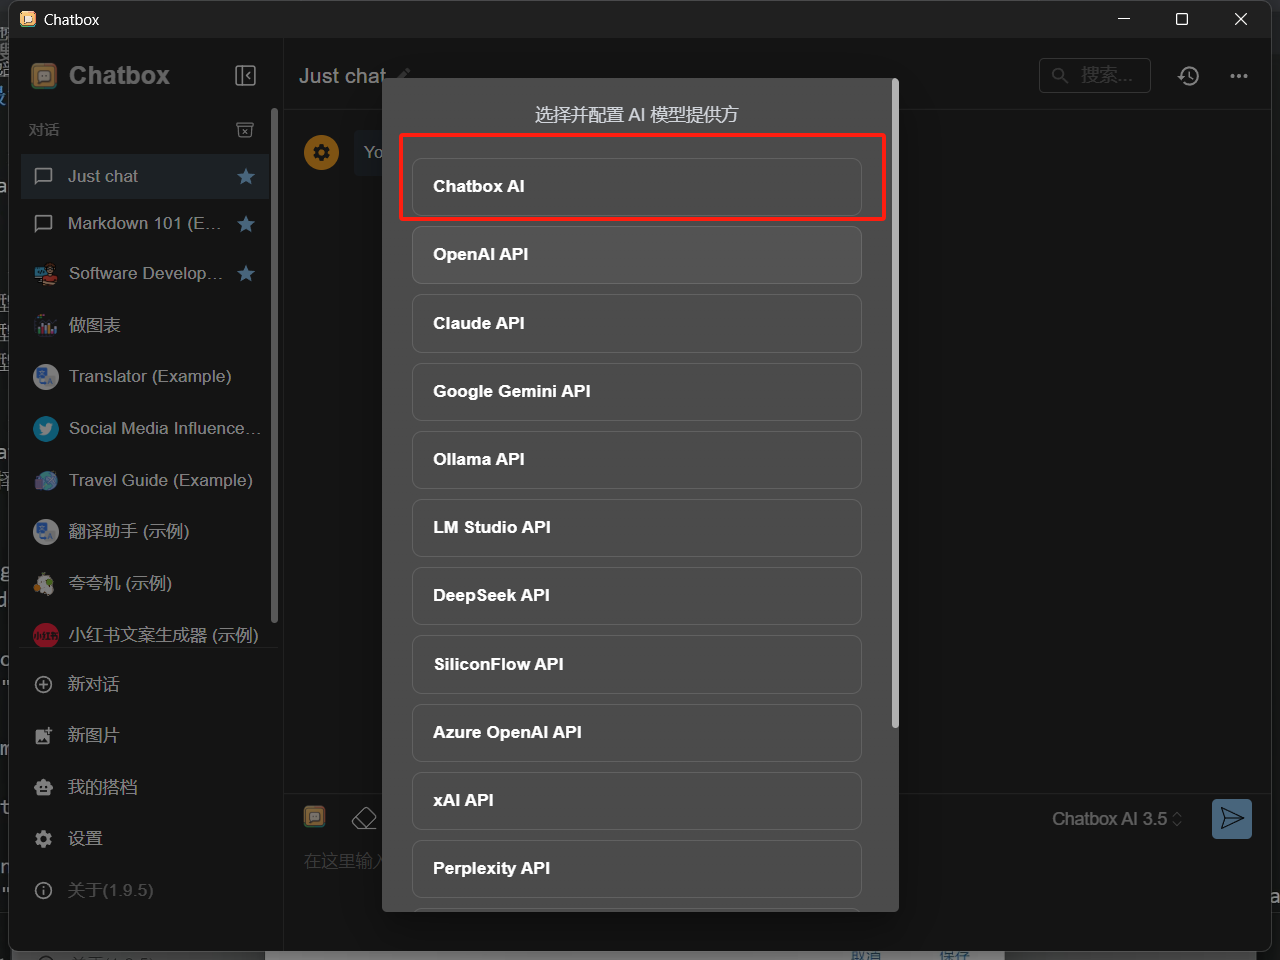1280x960 pixels.
Task: Open 关于(1.9.5) about page
Action: (x=145, y=890)
